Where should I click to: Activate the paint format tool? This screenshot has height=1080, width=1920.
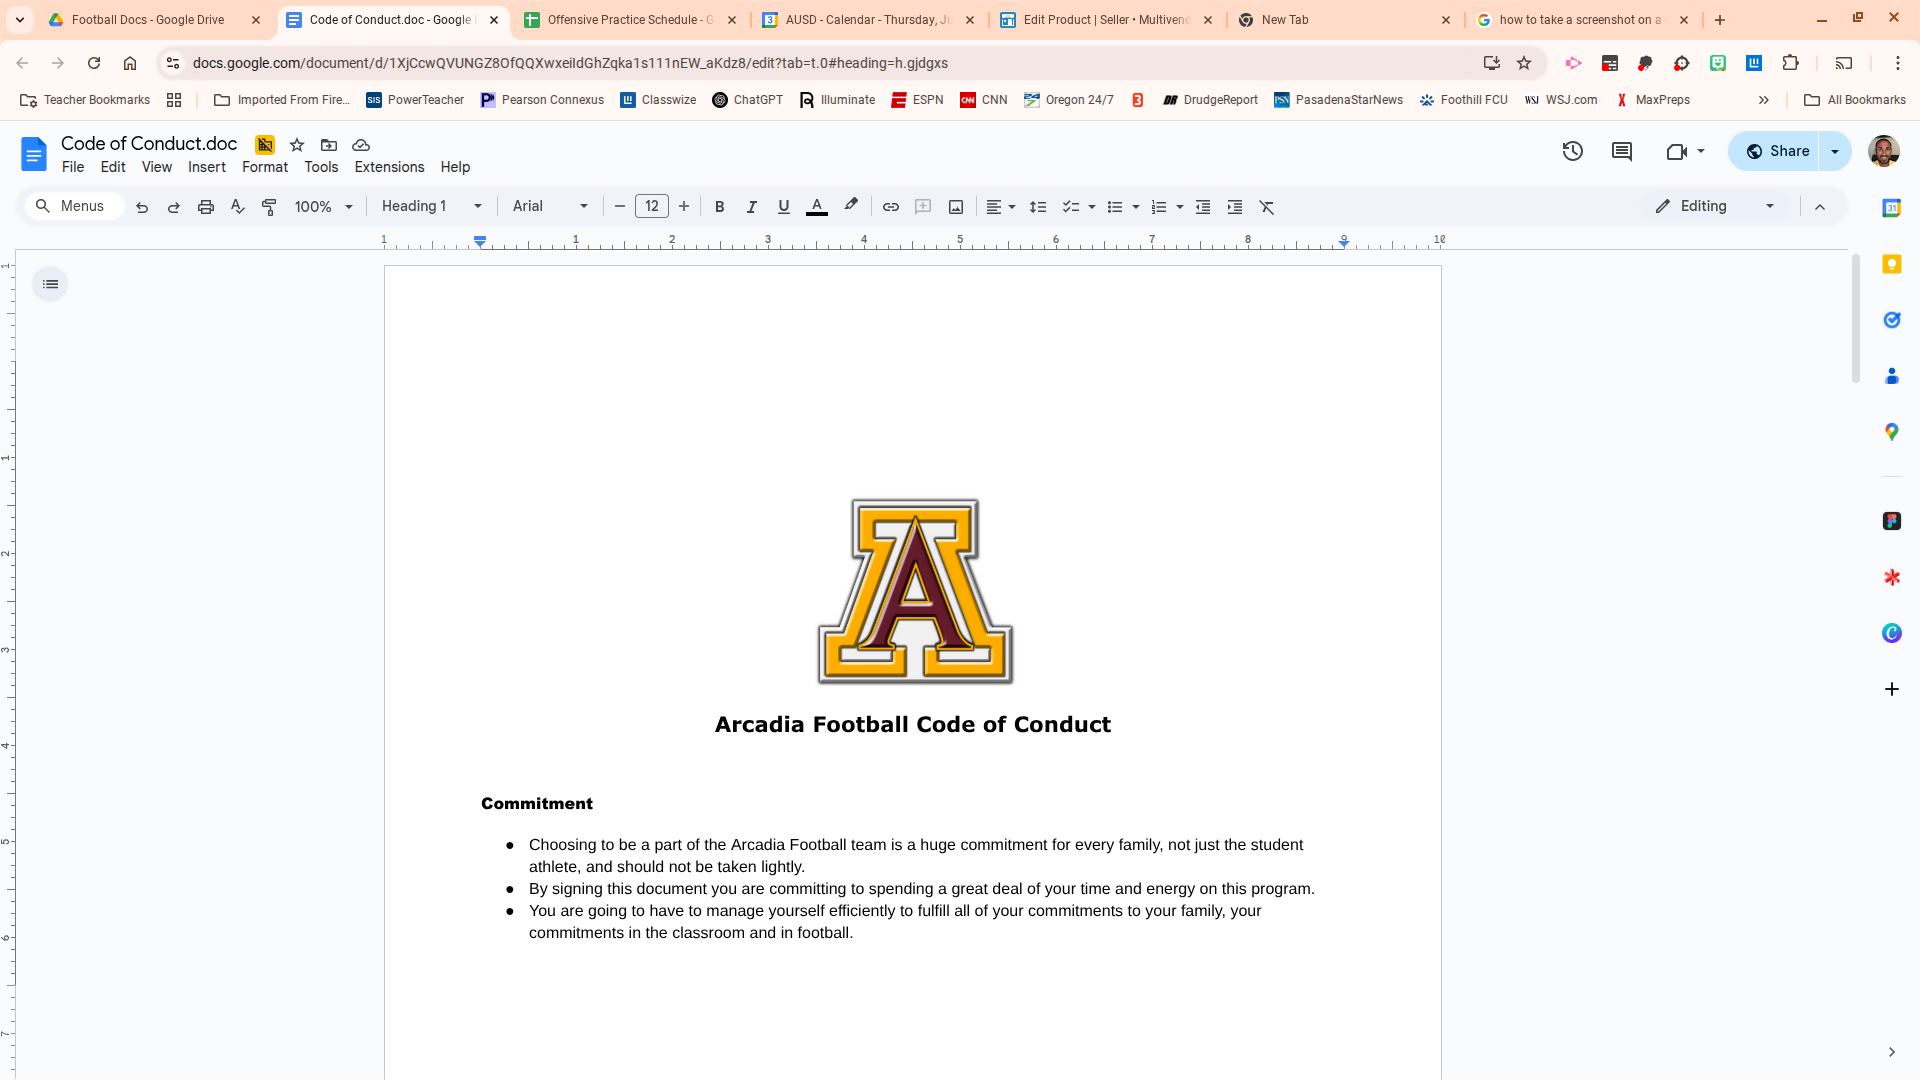pyautogui.click(x=269, y=207)
